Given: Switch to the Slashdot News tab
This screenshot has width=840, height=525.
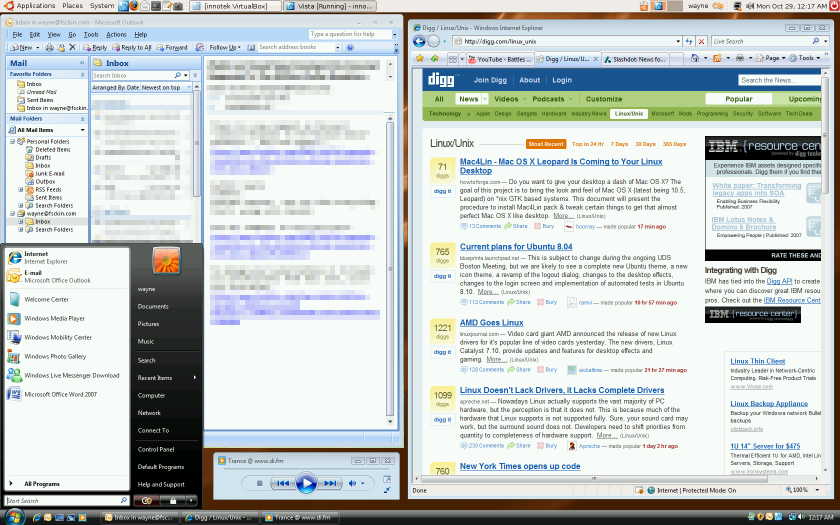Looking at the screenshot, I should point(635,59).
